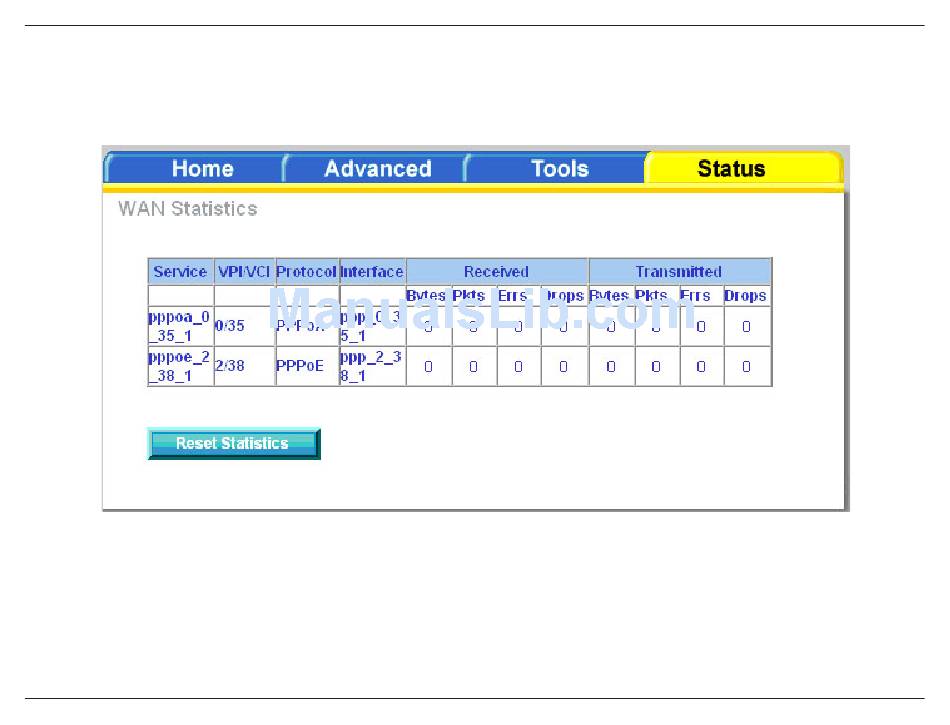The width and height of the screenshot is (950, 725).
Task: Click the Service column header
Action: [180, 272]
